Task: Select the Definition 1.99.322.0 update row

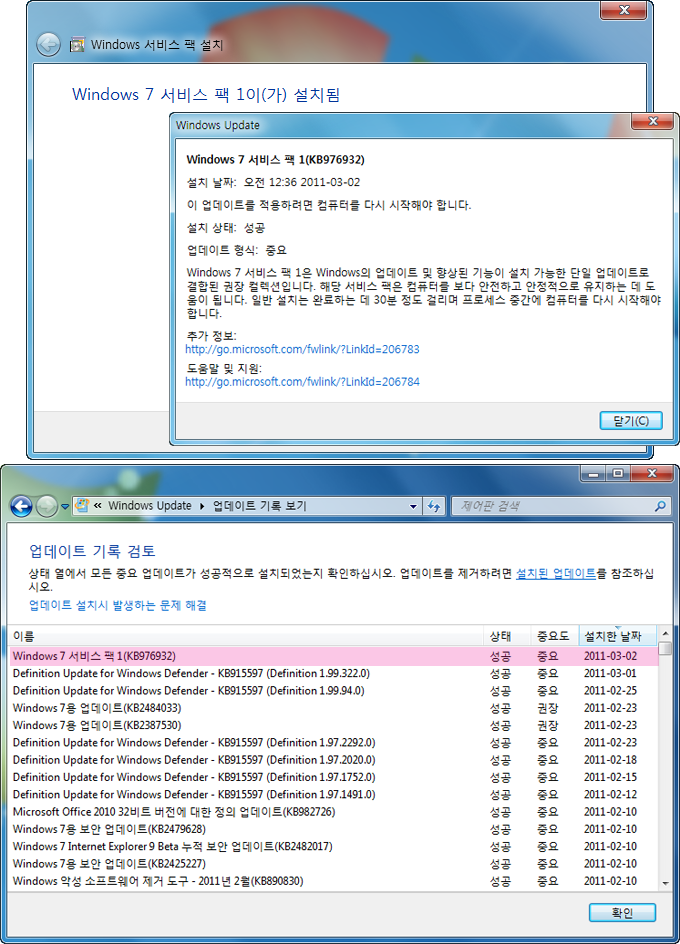Action: coord(334,673)
